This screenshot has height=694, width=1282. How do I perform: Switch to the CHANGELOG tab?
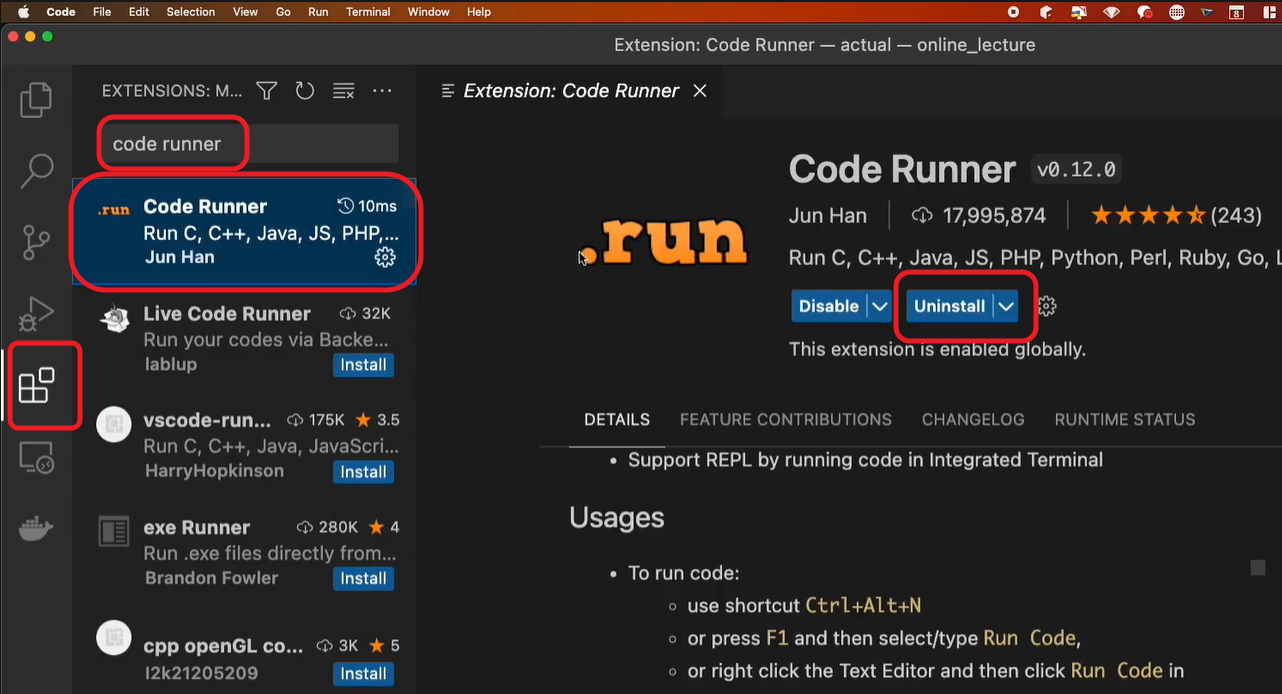pos(973,420)
